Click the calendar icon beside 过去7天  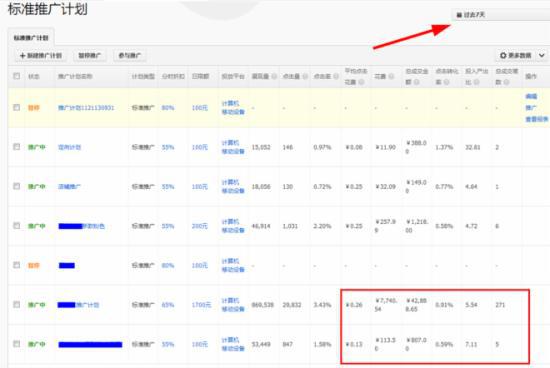[x=459, y=15]
